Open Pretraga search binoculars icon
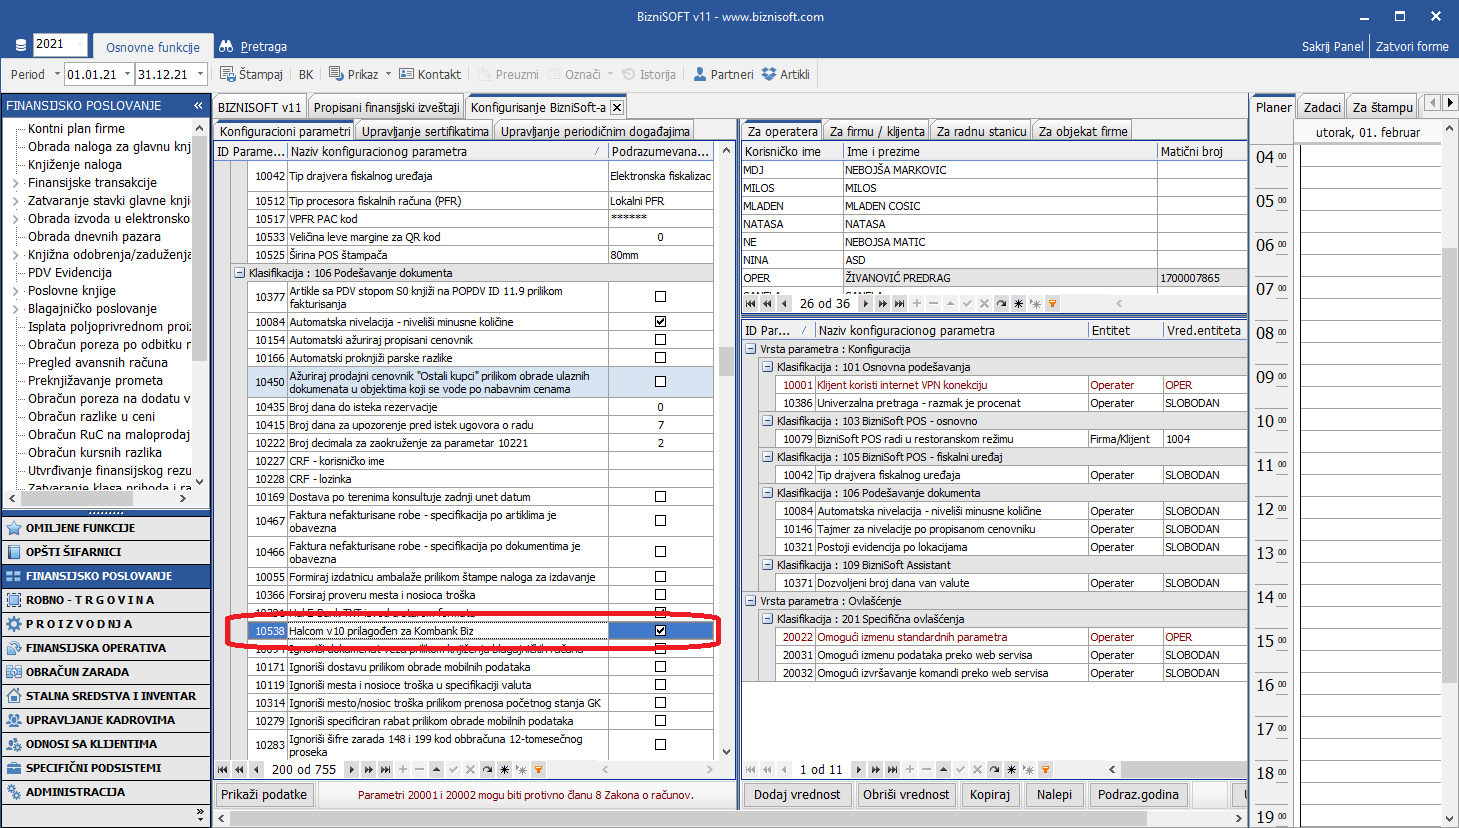Viewport: 1459px width, 828px height. tap(226, 46)
